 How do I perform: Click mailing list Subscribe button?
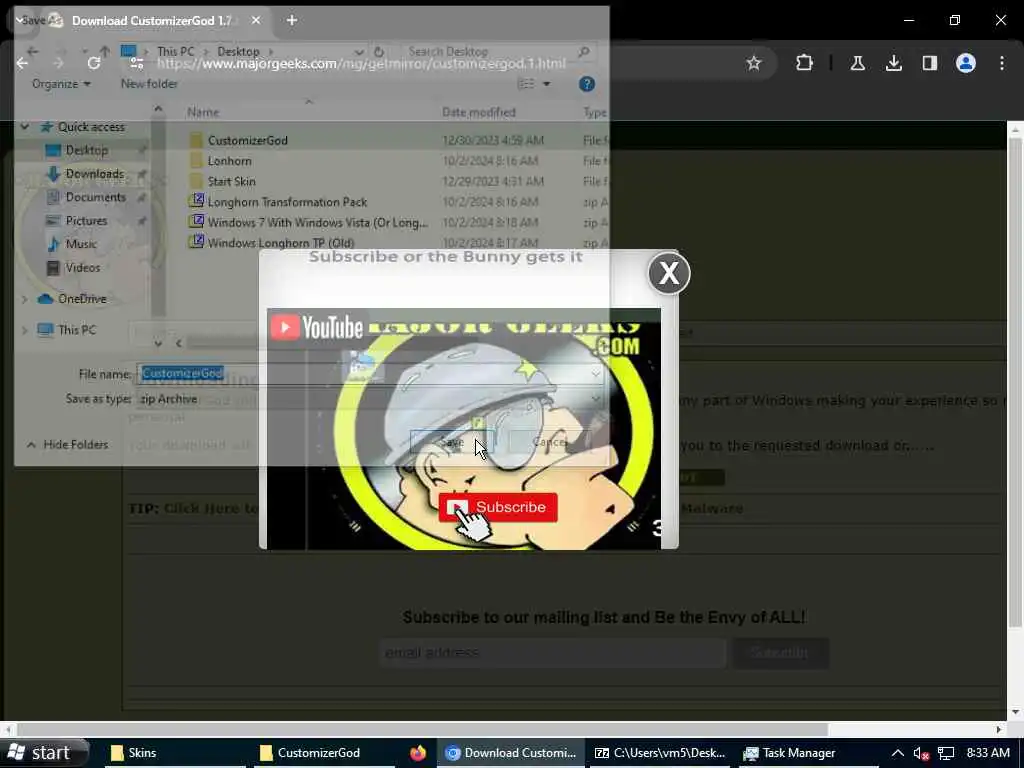780,653
